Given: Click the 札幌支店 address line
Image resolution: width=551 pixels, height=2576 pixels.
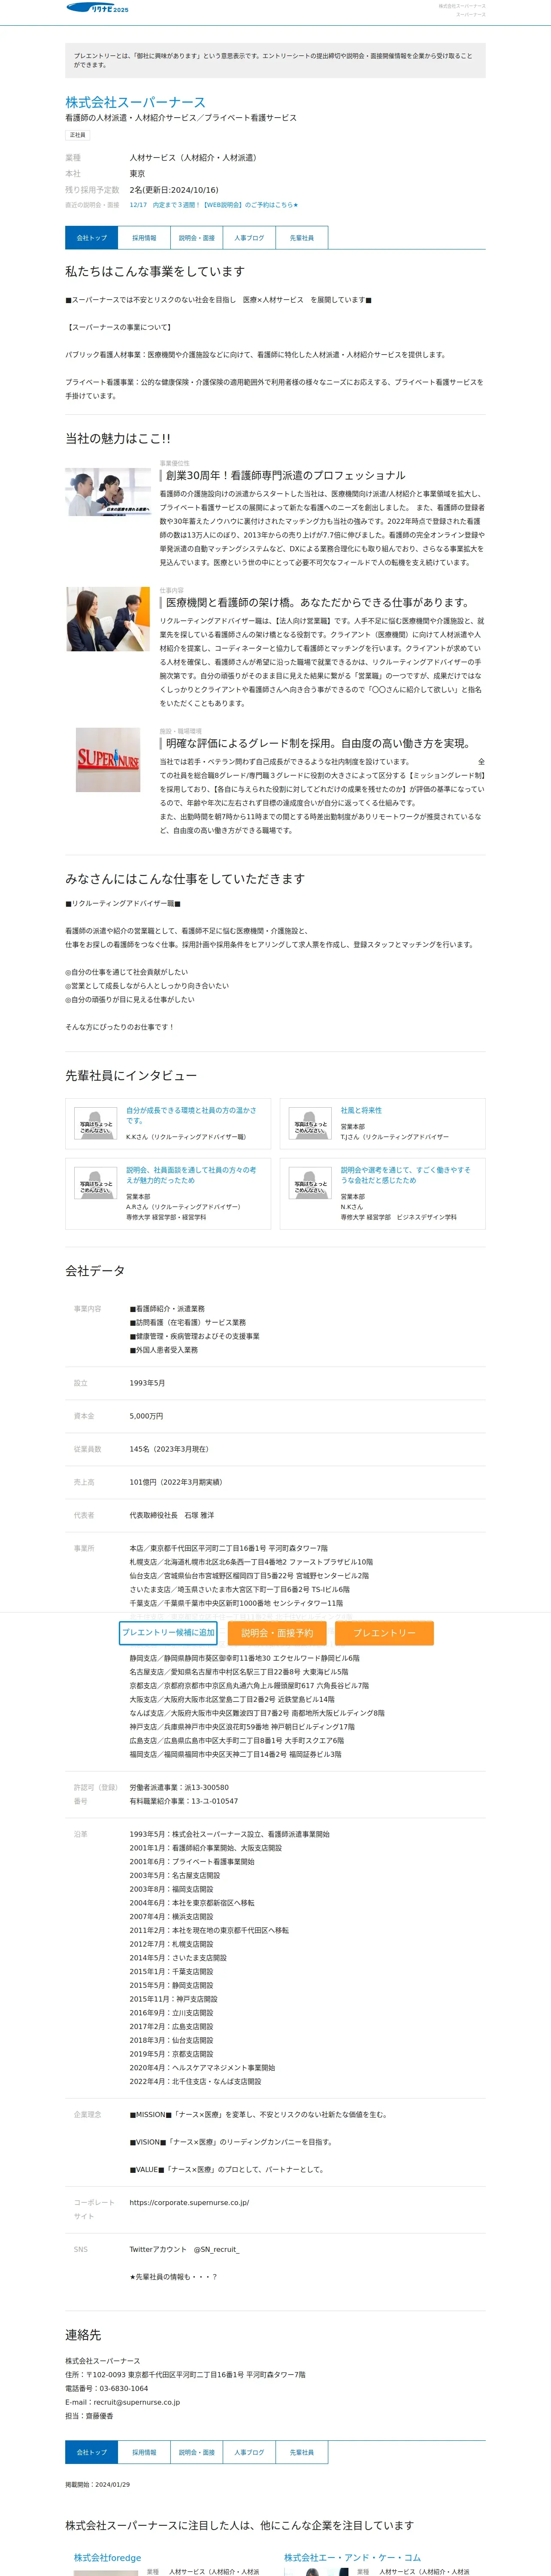Looking at the screenshot, I should click(251, 1562).
